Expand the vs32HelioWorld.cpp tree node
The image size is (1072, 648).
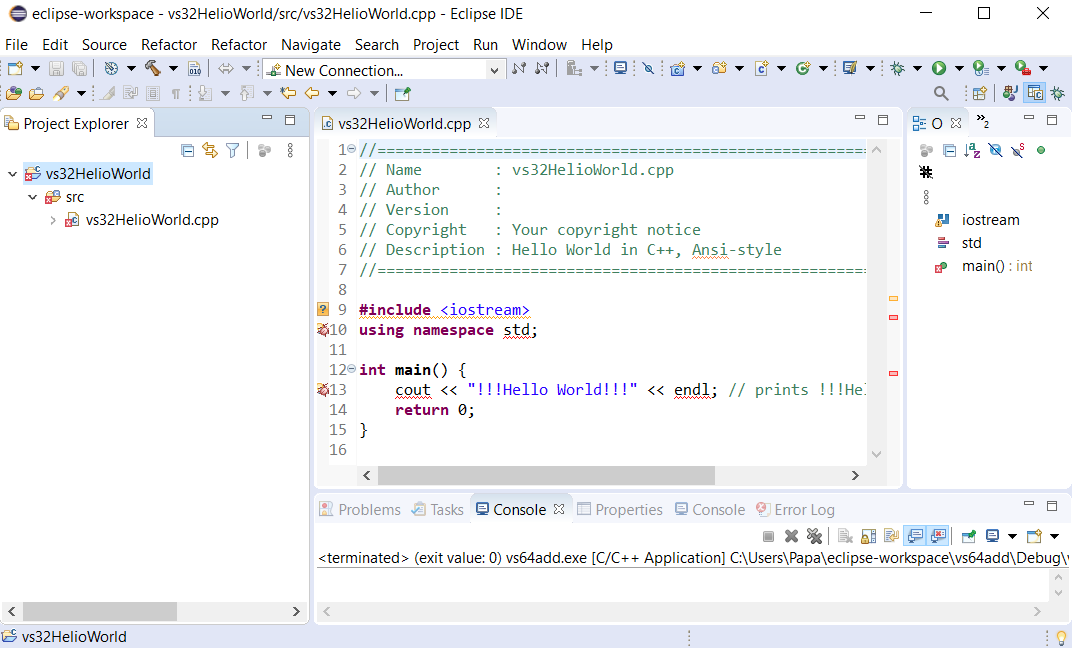(53, 220)
